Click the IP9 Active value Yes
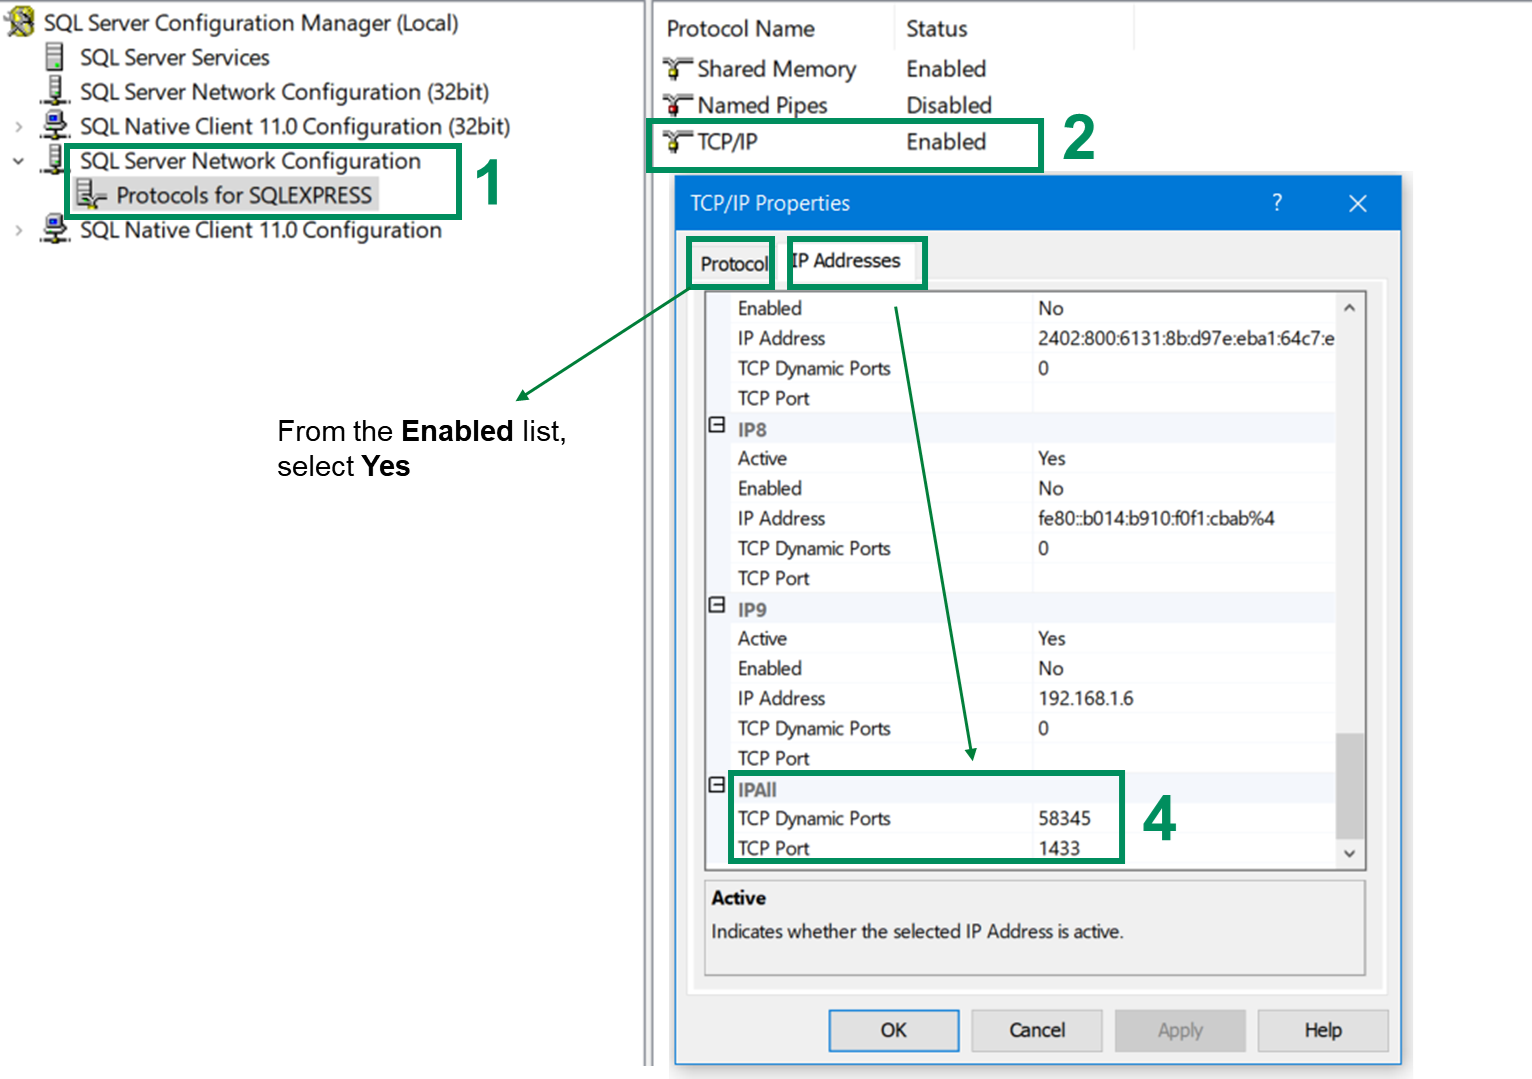Image resolution: width=1532 pixels, height=1079 pixels. point(1051,638)
